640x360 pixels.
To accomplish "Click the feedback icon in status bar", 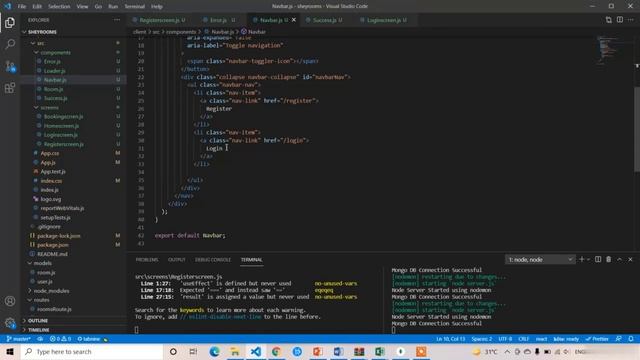I will (619, 339).
